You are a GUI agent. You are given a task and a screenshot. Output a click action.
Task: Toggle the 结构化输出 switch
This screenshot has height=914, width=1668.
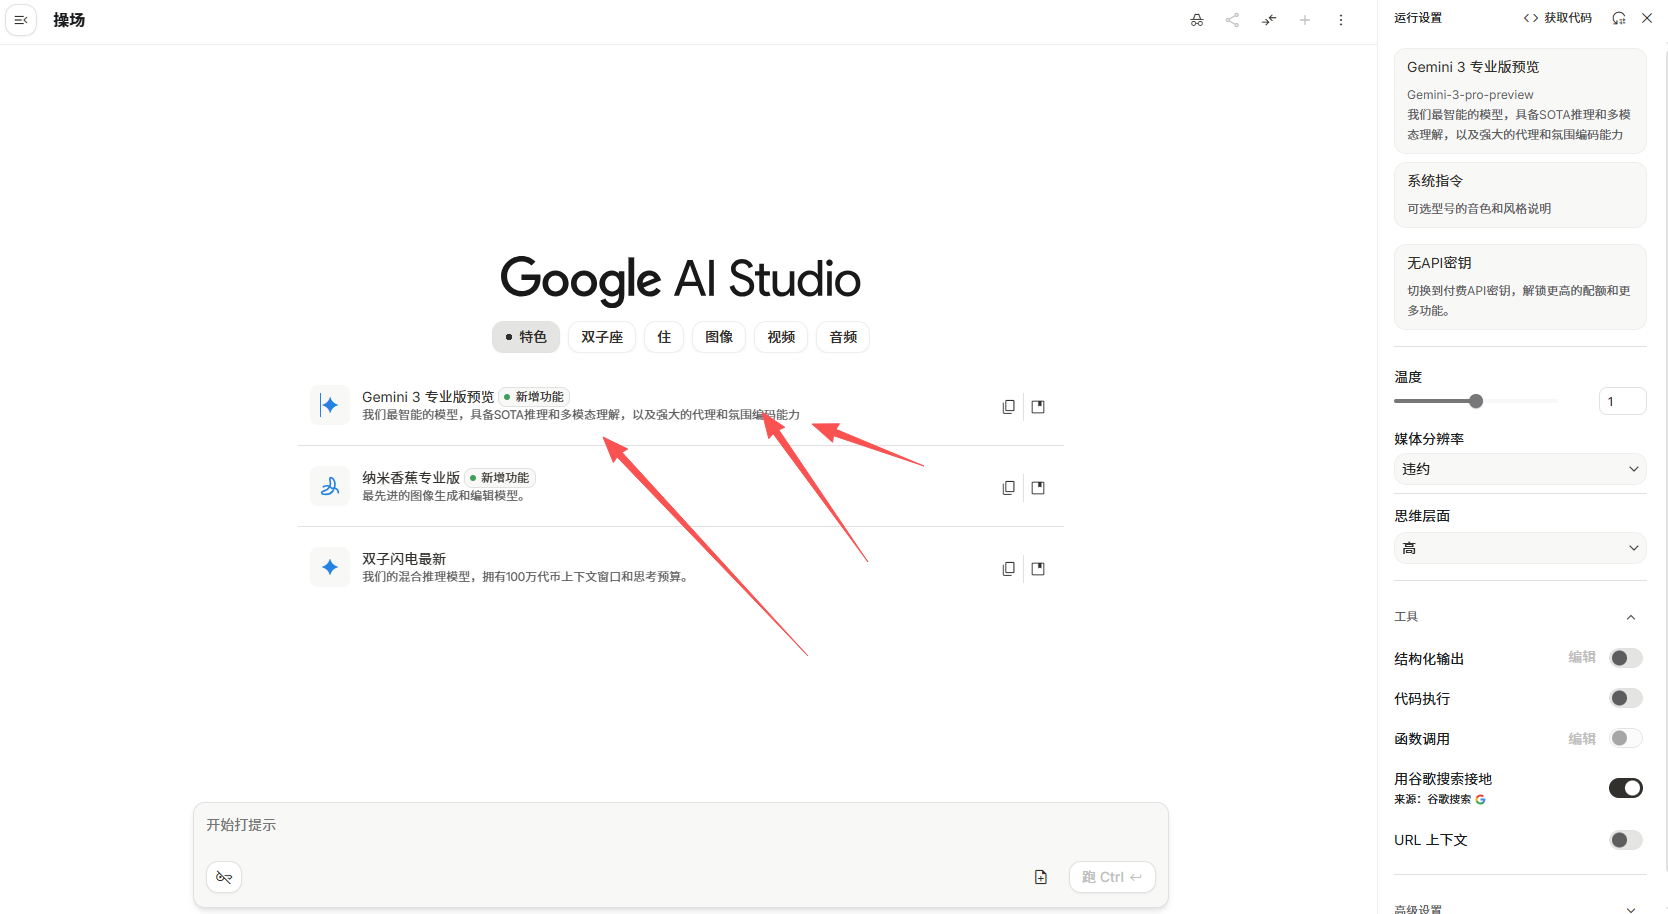(1625, 658)
